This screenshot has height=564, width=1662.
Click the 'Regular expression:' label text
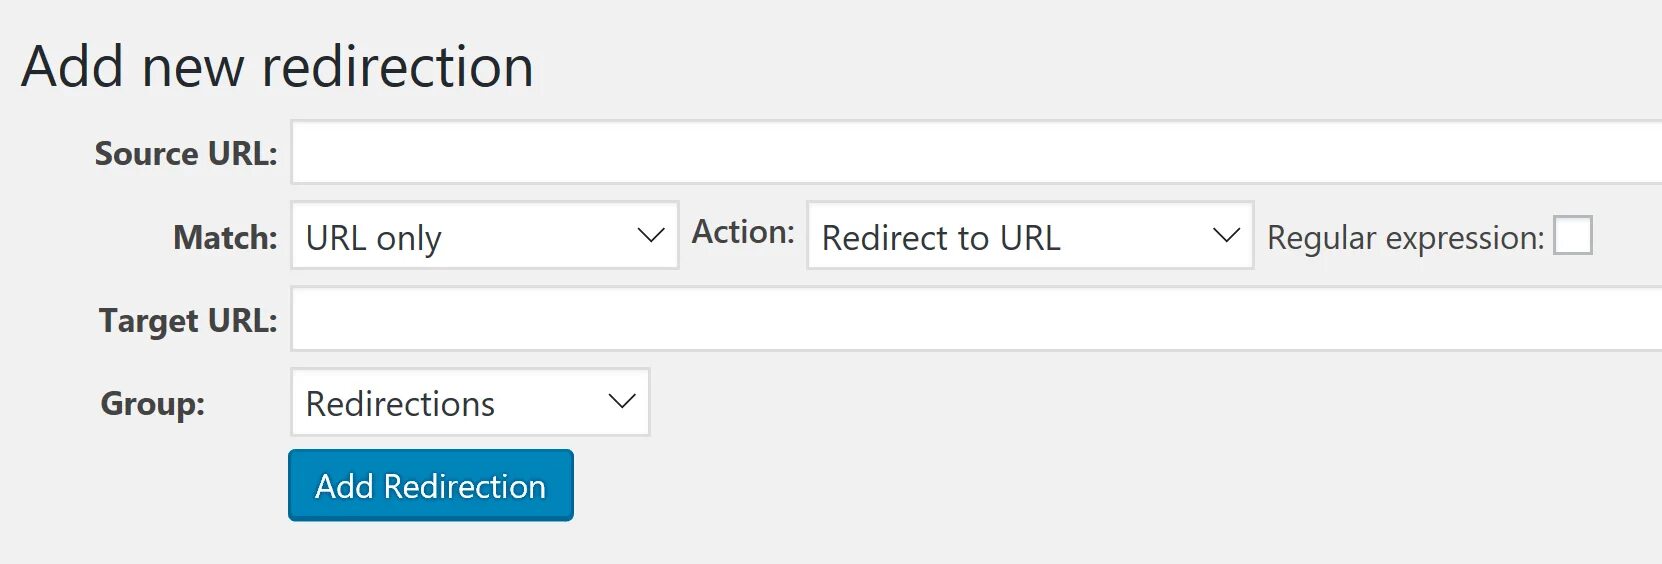(x=1405, y=238)
